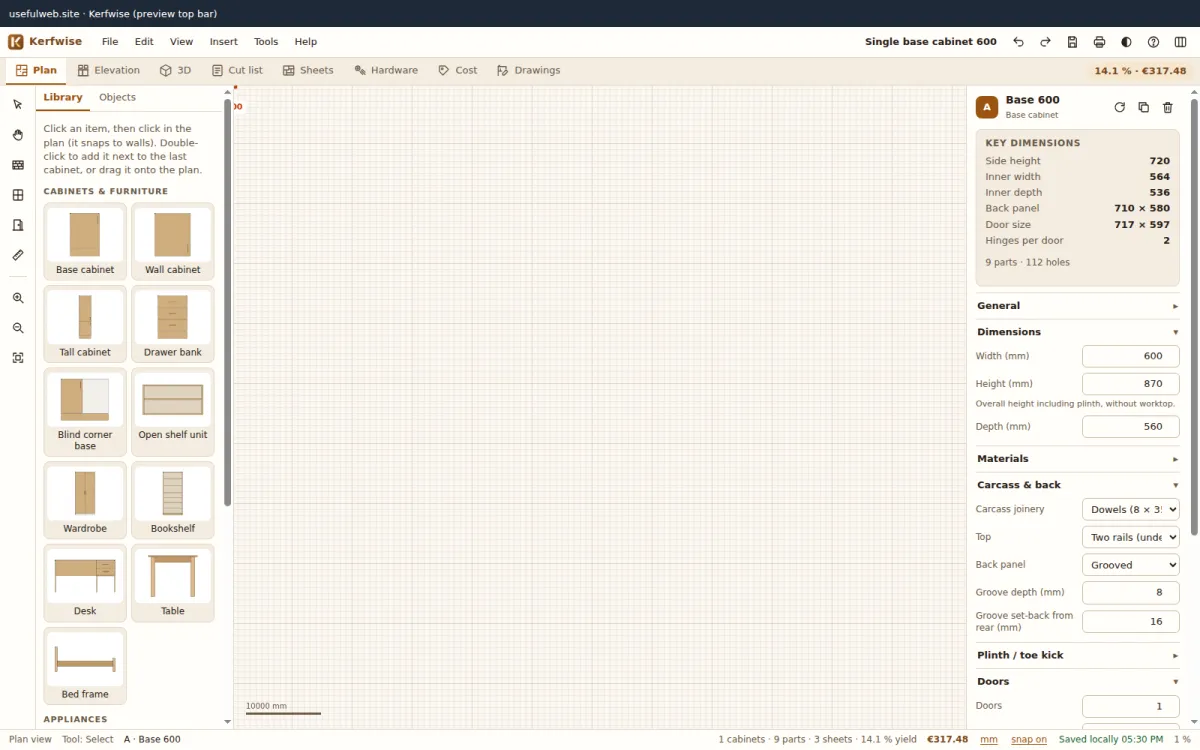Expand the Plinth / toe kick section
Screen dimensions: 1200x750
(1078, 655)
